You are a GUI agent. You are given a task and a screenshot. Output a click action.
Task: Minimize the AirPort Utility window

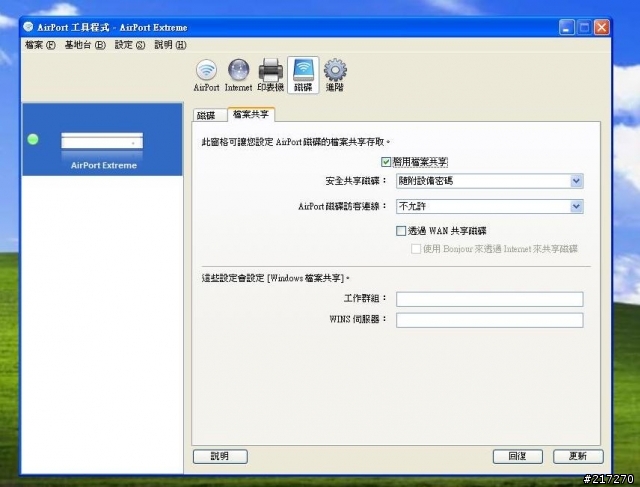tap(567, 27)
